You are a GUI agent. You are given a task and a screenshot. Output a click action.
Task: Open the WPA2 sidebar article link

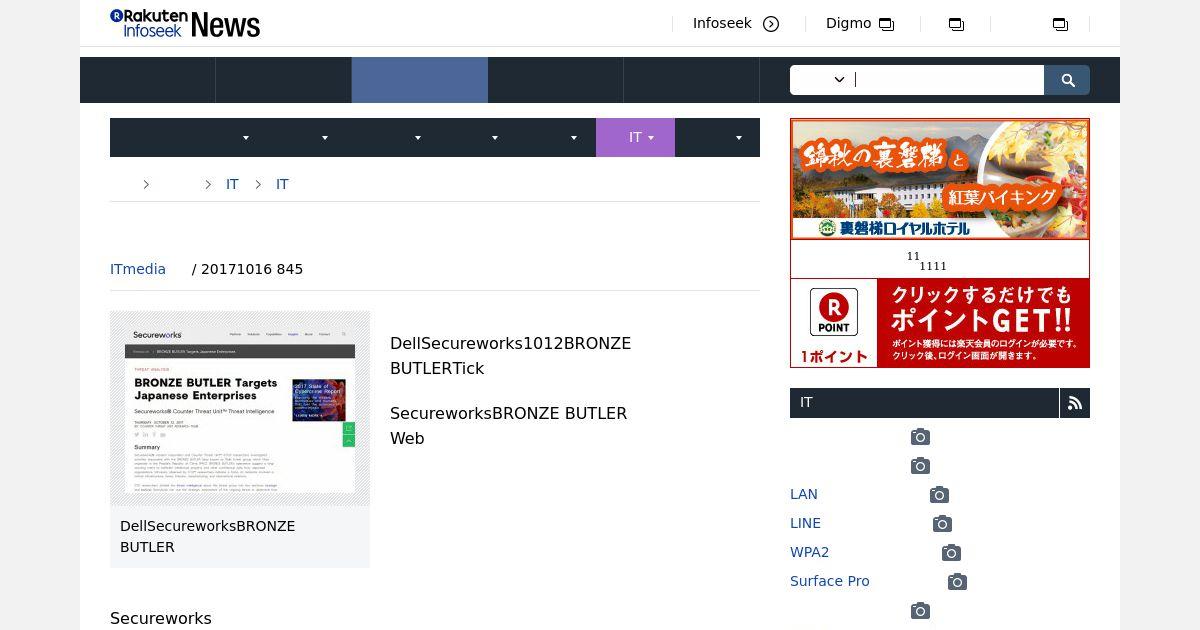809,552
